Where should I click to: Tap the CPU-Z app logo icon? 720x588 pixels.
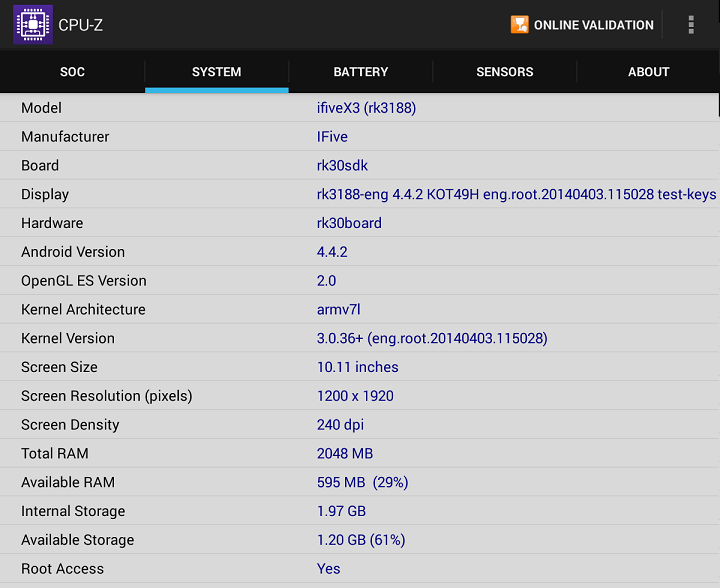(x=33, y=24)
